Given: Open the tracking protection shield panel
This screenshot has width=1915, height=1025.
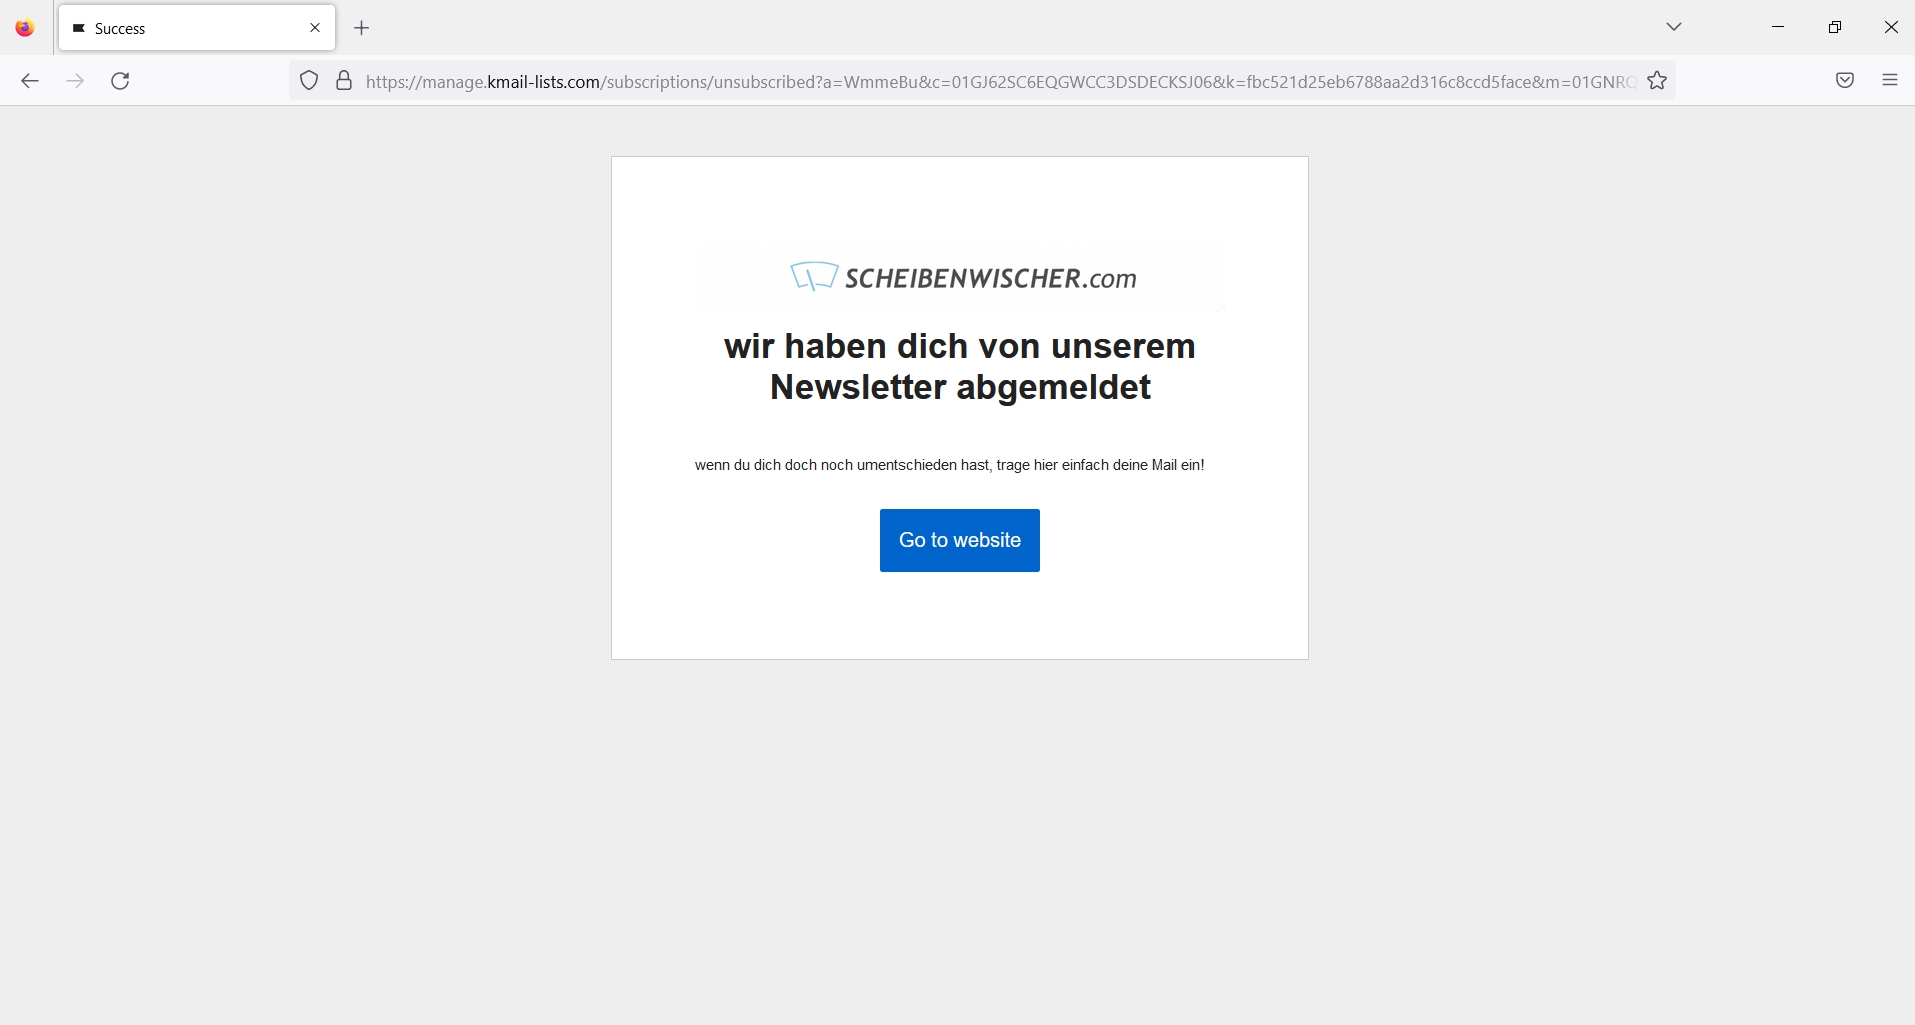Looking at the screenshot, I should click(309, 81).
